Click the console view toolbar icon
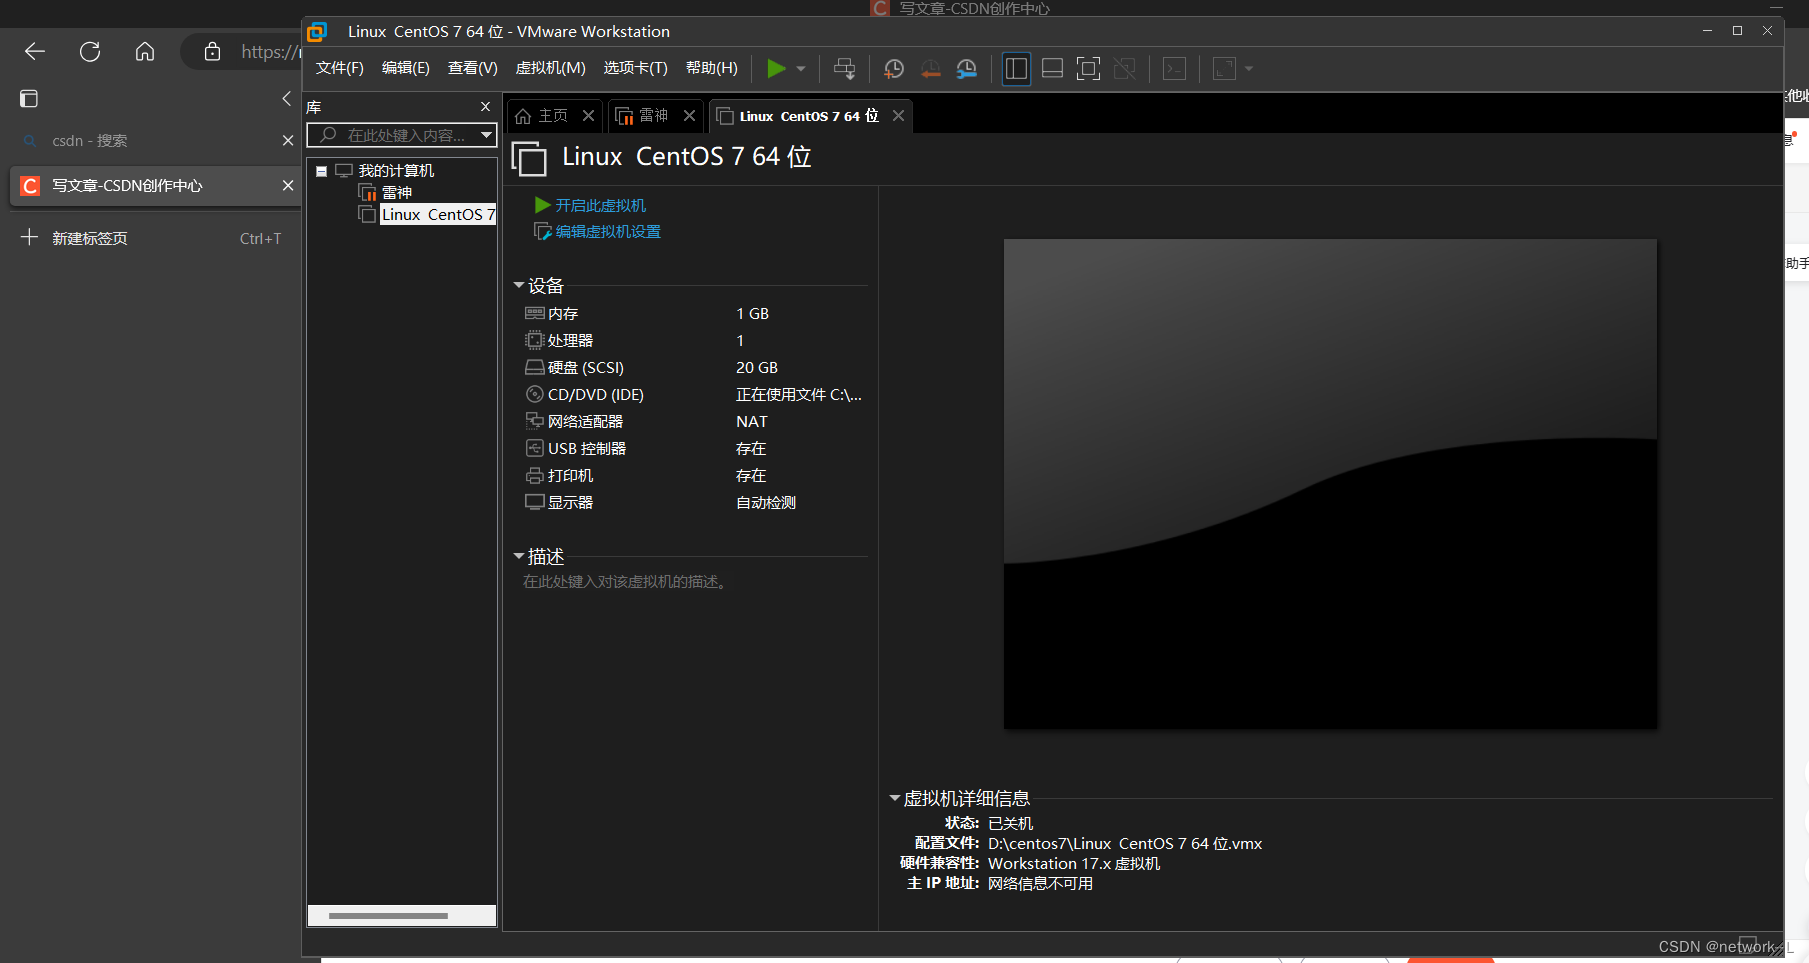This screenshot has width=1809, height=963. click(1175, 68)
